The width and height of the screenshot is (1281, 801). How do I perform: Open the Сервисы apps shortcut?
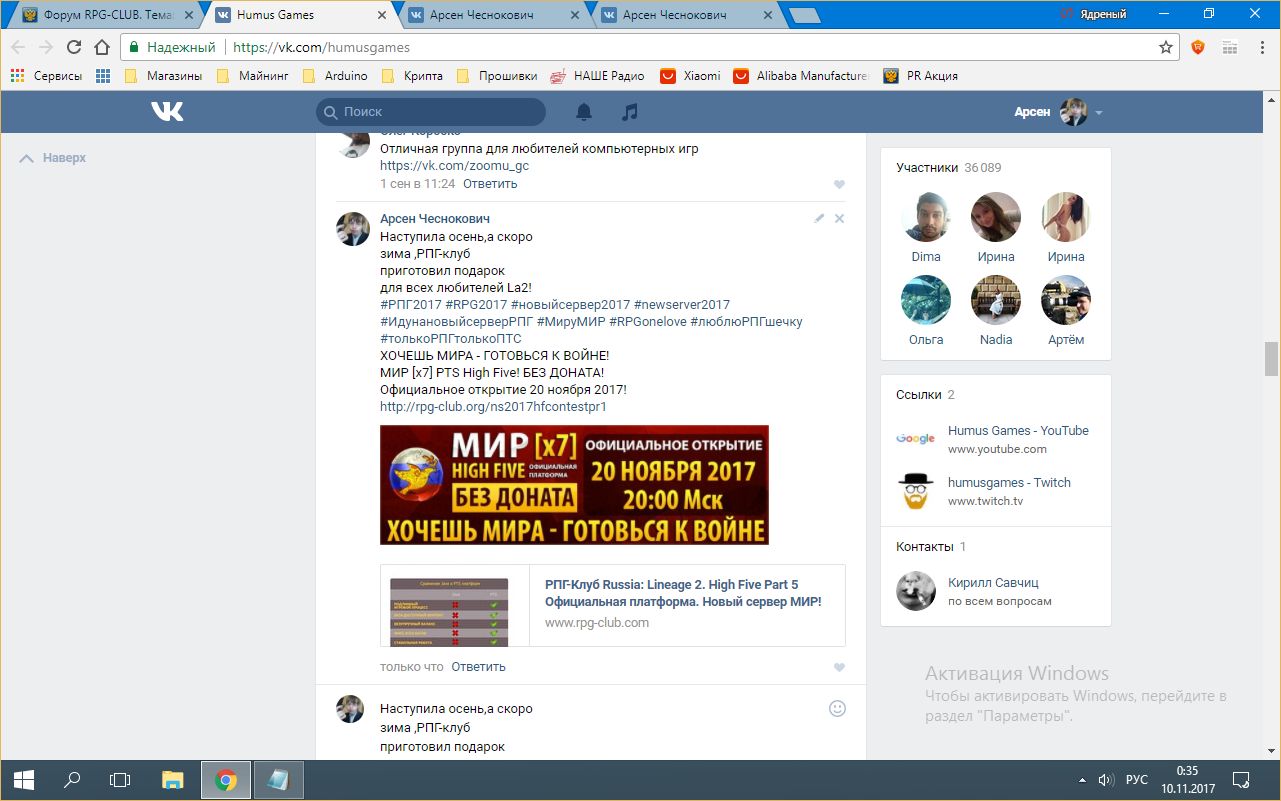(x=46, y=76)
